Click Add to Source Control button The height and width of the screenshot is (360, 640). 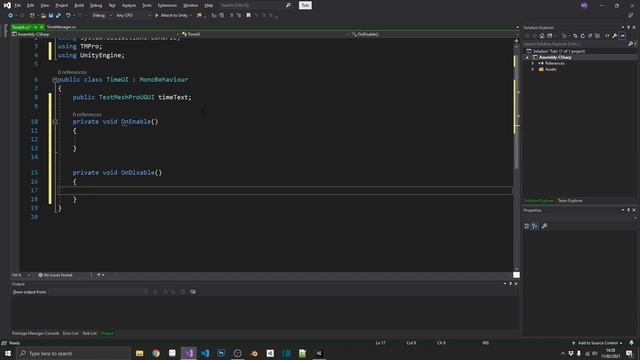(x=597, y=343)
